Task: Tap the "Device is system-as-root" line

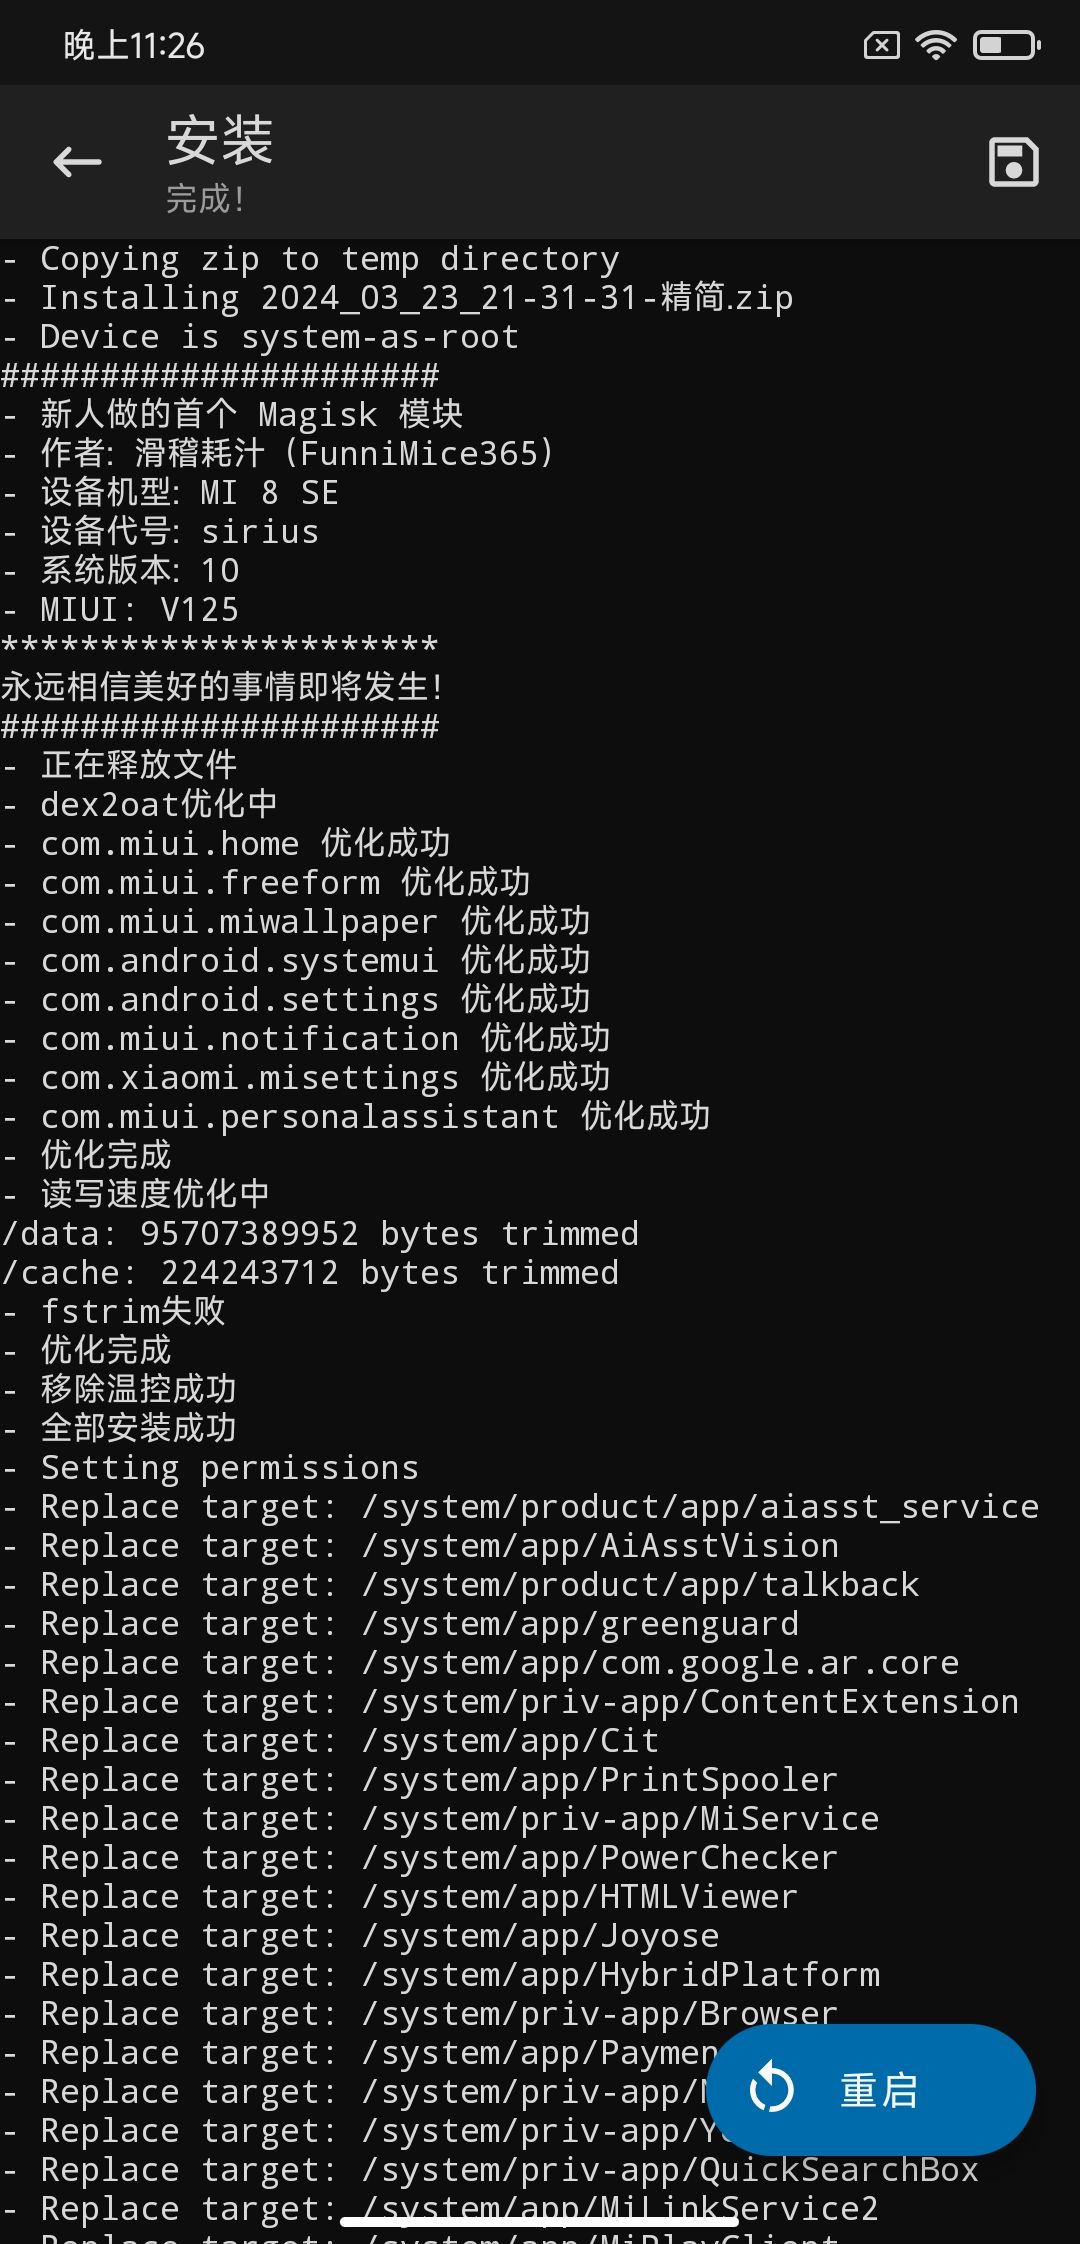Action: click(262, 337)
